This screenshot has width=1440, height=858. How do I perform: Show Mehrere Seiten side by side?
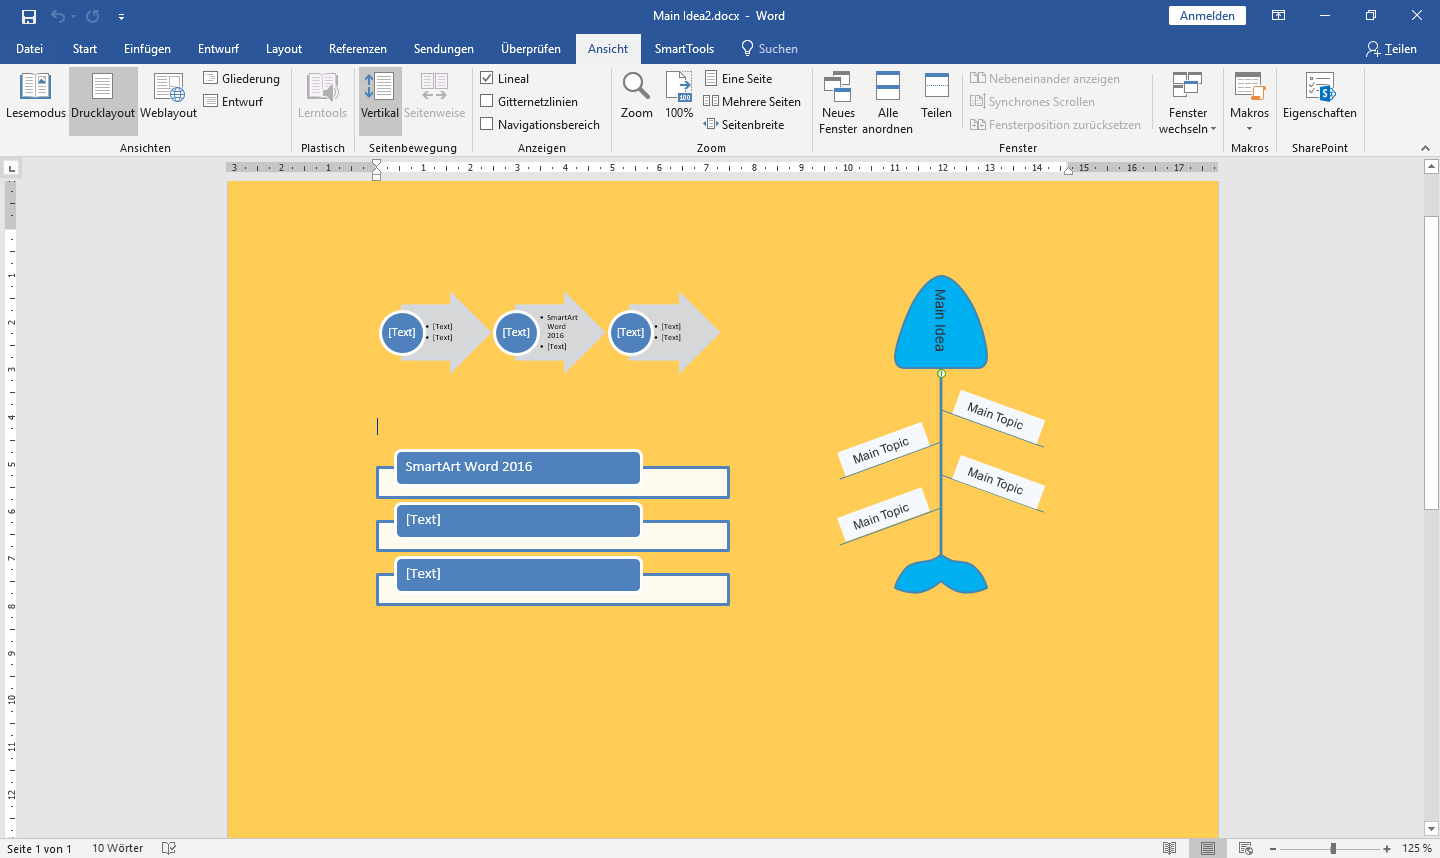[x=752, y=101]
